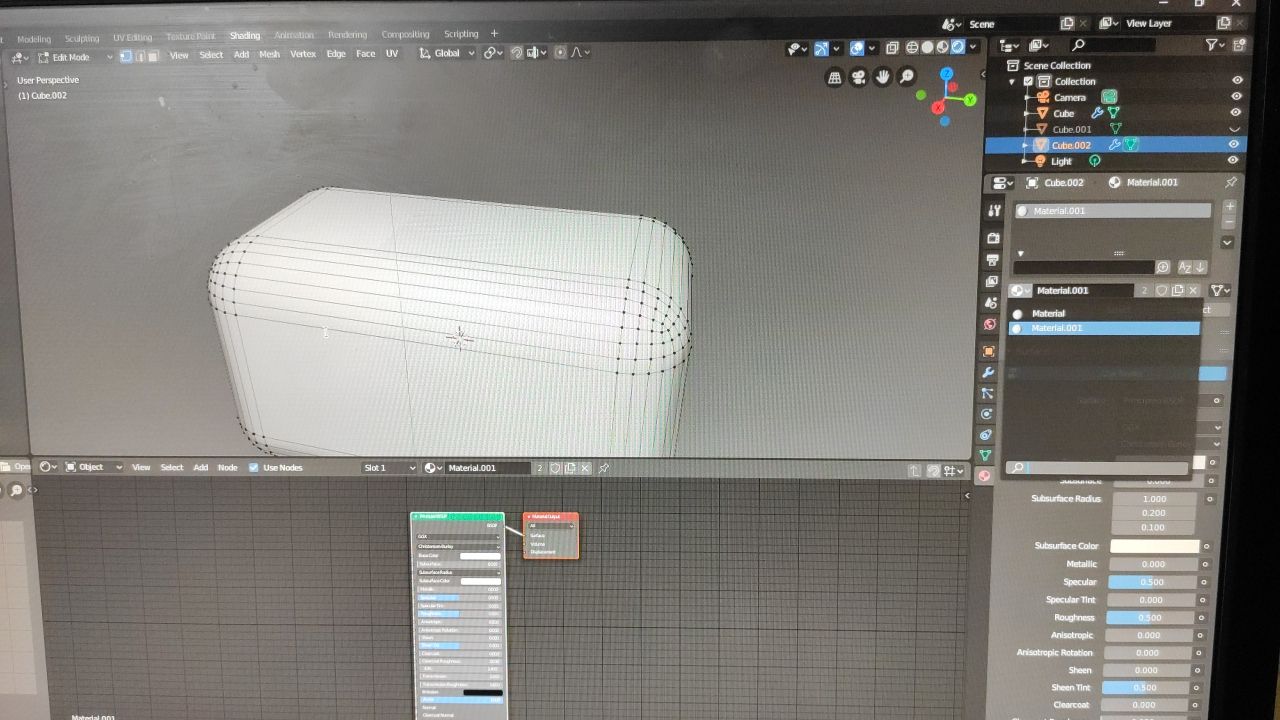Image resolution: width=1280 pixels, height=720 pixels.
Task: Browse material dropdown in properties
Action: tap(1019, 290)
